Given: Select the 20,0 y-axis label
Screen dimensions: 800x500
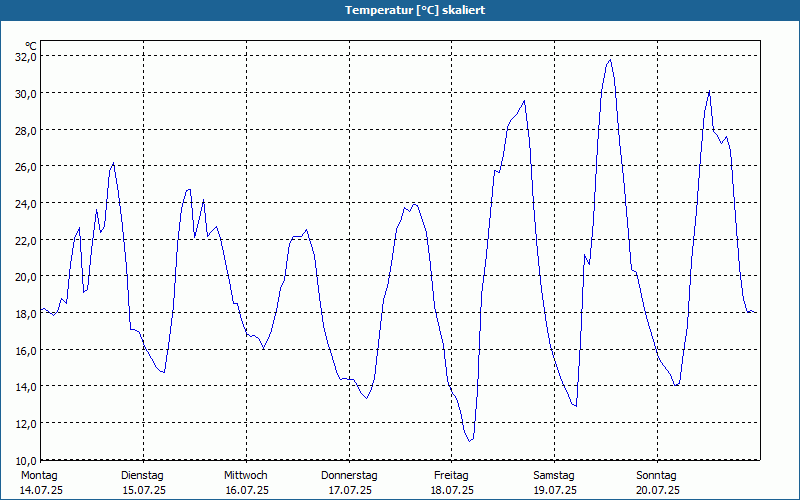Looking at the screenshot, I should point(26,277).
